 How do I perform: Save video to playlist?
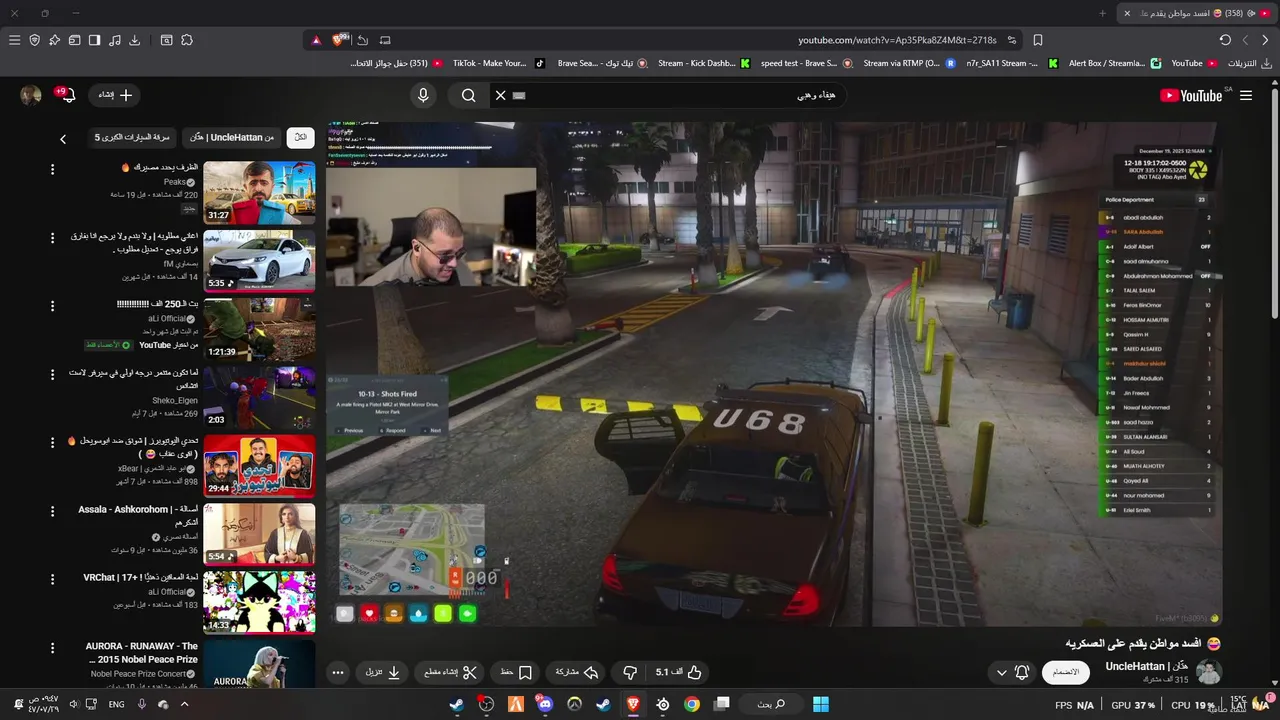[x=517, y=672]
